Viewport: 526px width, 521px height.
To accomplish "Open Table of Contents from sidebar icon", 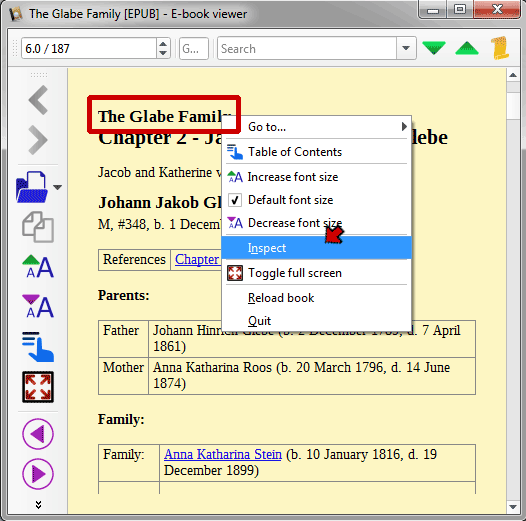I will 38,347.
